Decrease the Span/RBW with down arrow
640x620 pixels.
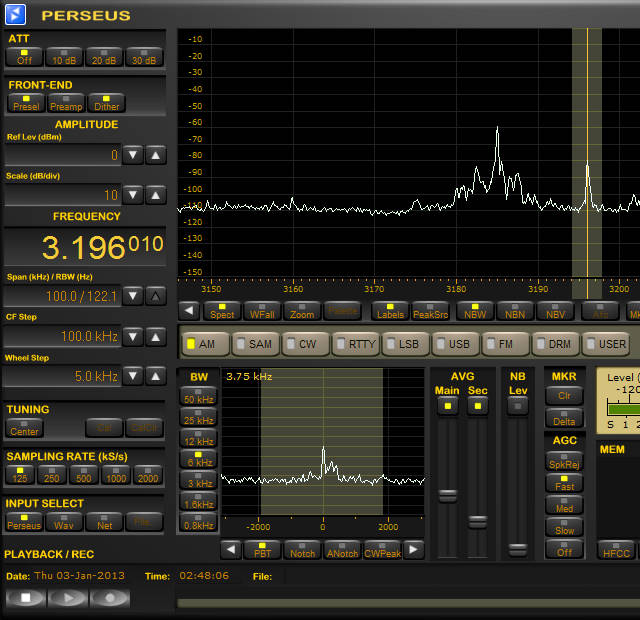point(133,296)
